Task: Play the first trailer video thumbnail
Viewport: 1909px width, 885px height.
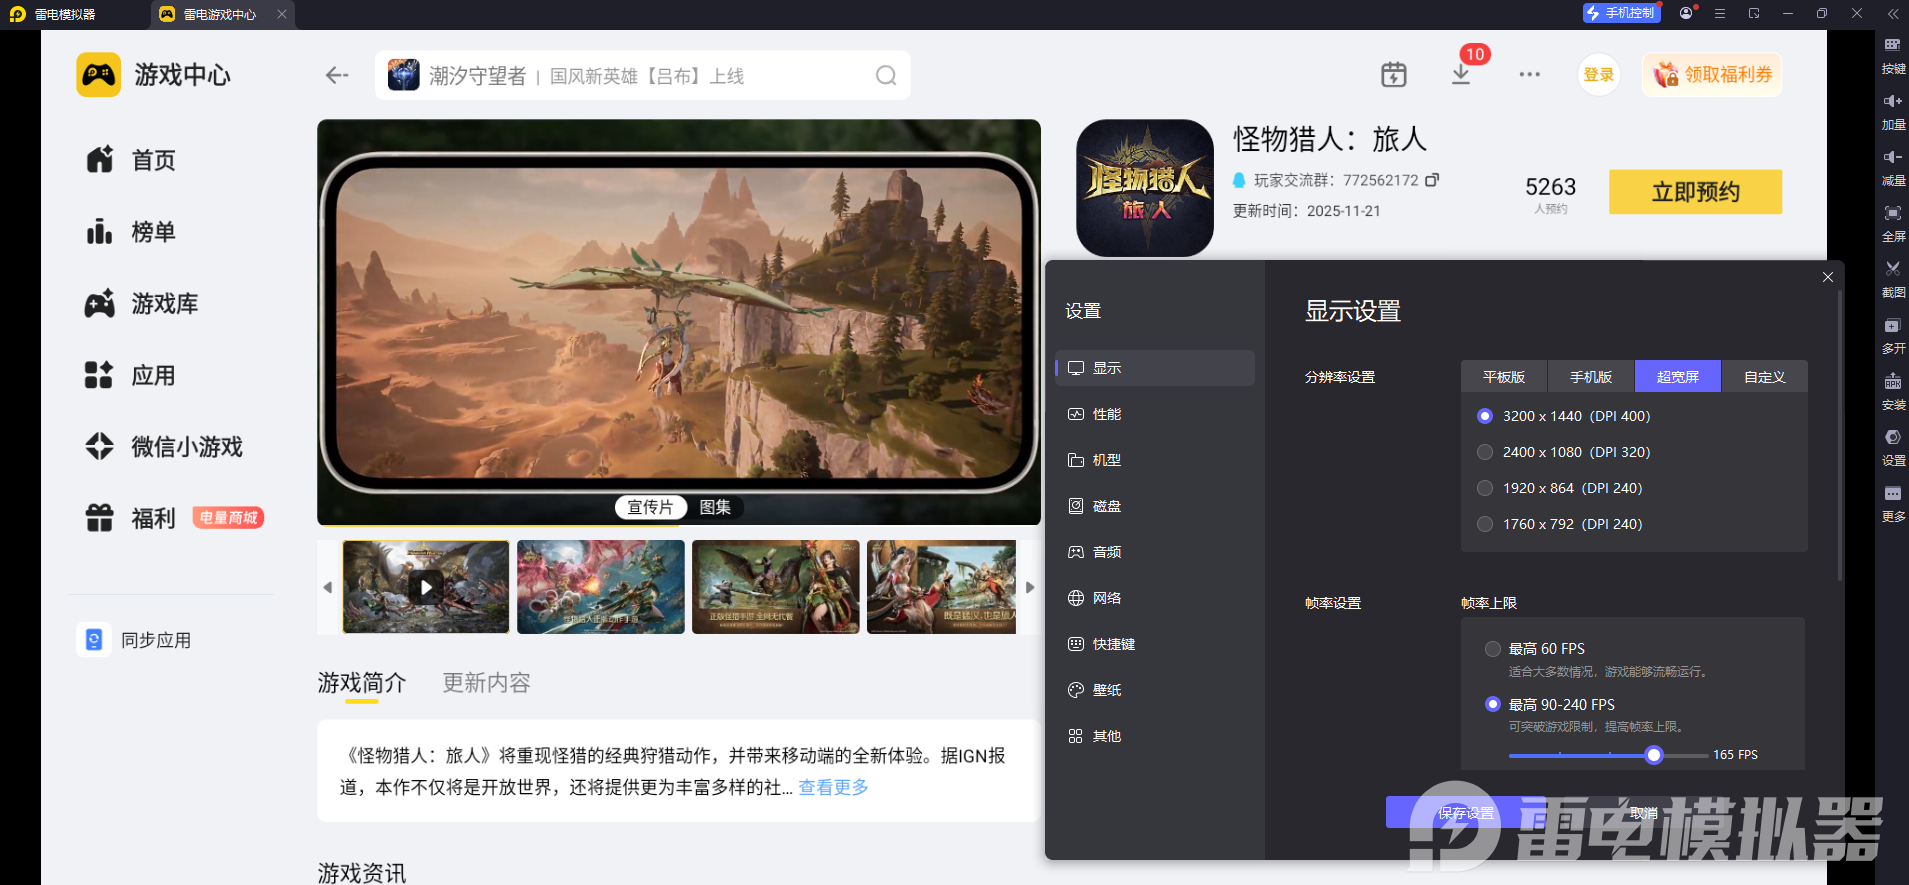Action: tap(426, 587)
